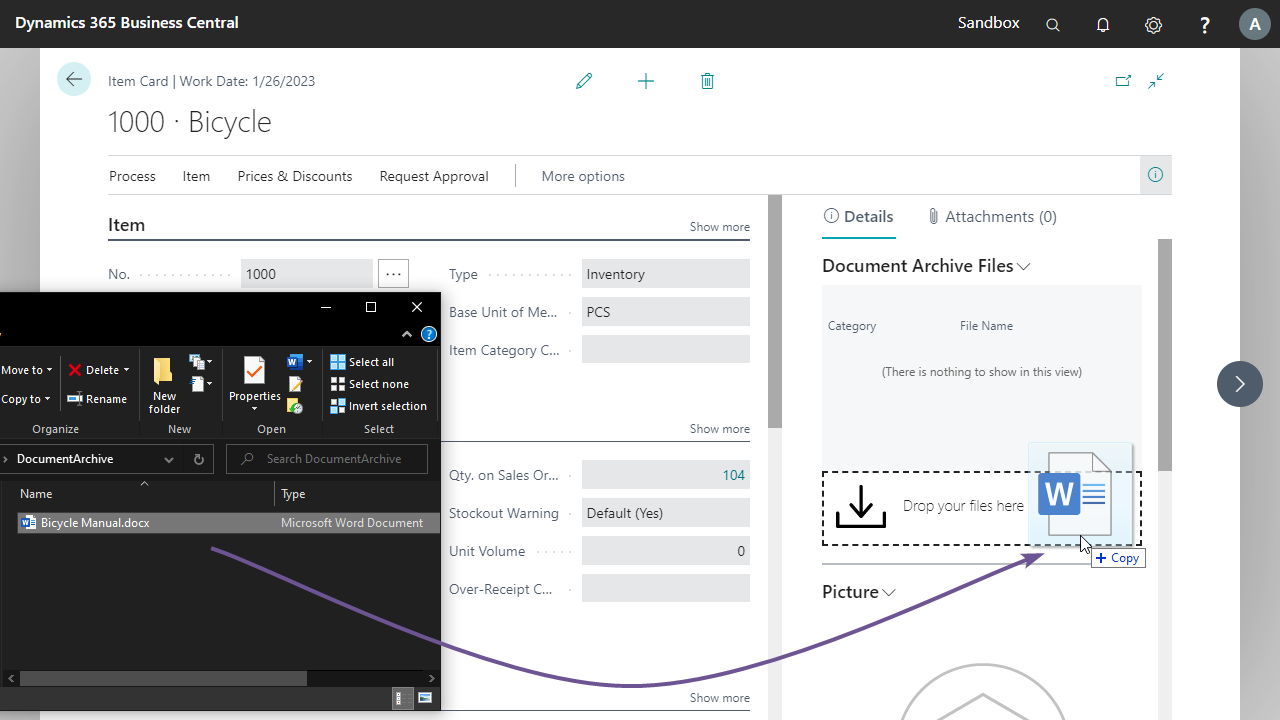Click the help question mark icon
Screen dimensions: 1280x720
pos(1205,25)
